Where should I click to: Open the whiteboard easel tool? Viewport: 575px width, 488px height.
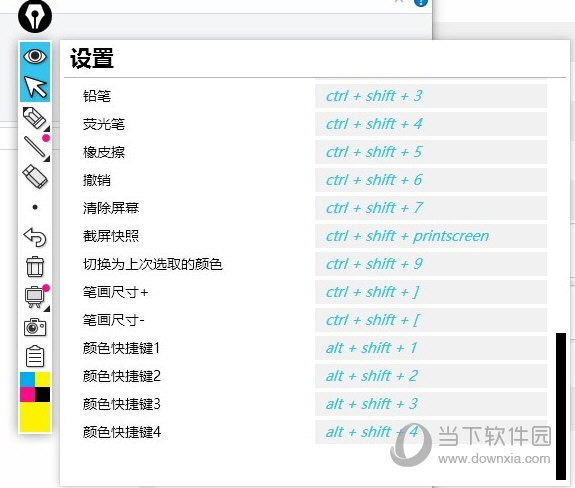pos(34,297)
